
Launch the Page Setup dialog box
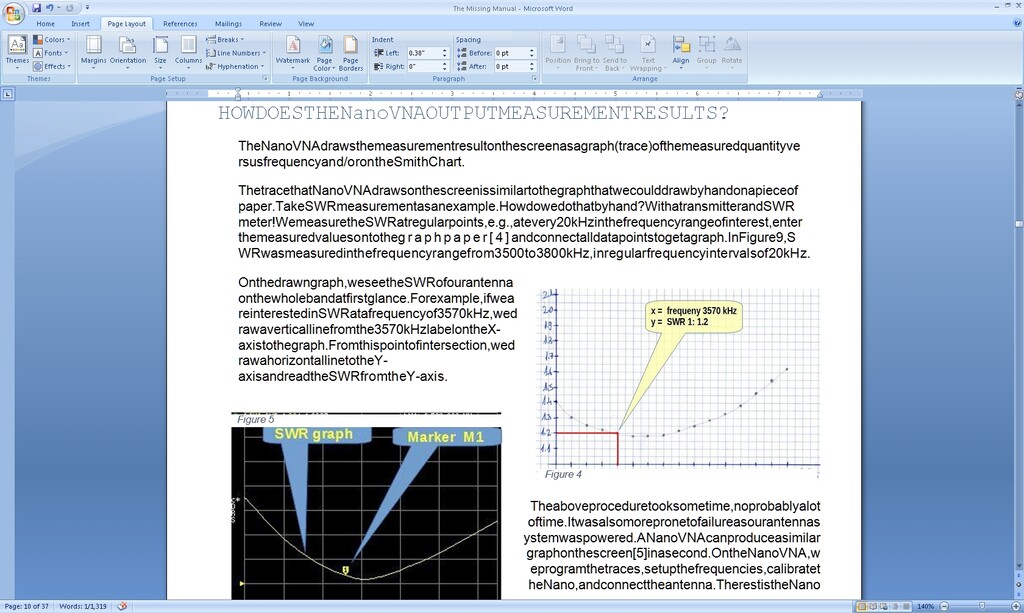(x=265, y=78)
